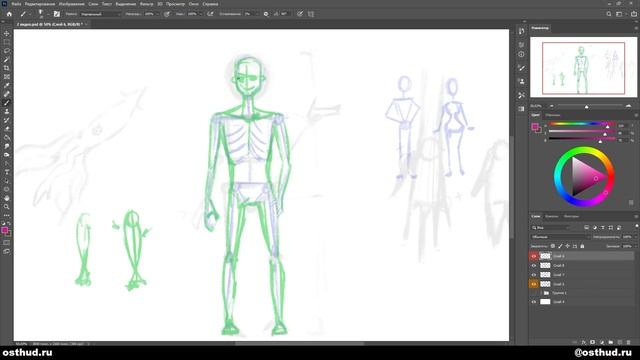Toggle pressure controls opacity icon
The width and height of the screenshot is (640, 360).
[167, 14]
